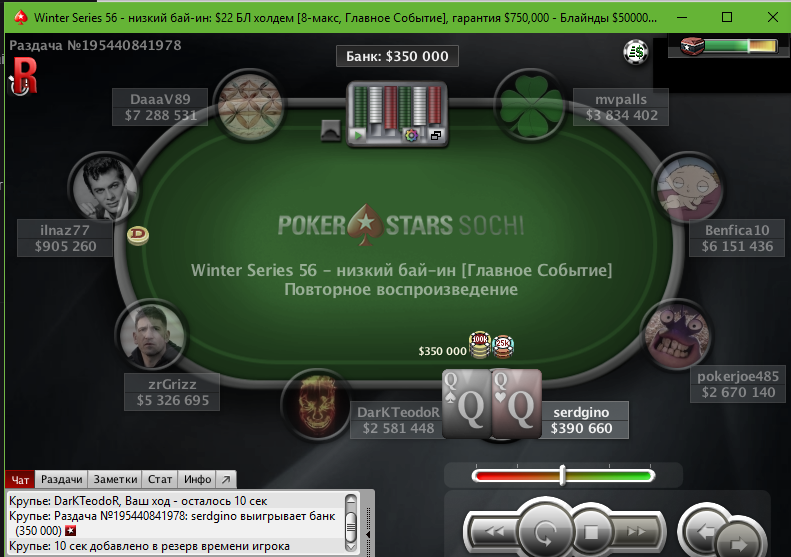Click the window layout icon on chip tray

(435, 135)
